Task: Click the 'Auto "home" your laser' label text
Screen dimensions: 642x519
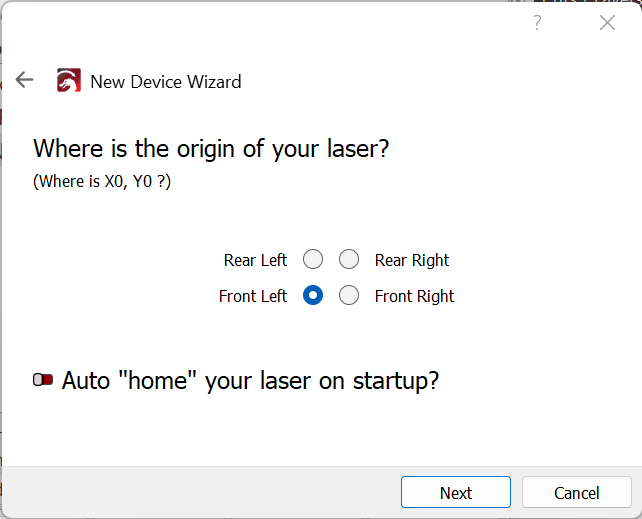Action: 250,381
